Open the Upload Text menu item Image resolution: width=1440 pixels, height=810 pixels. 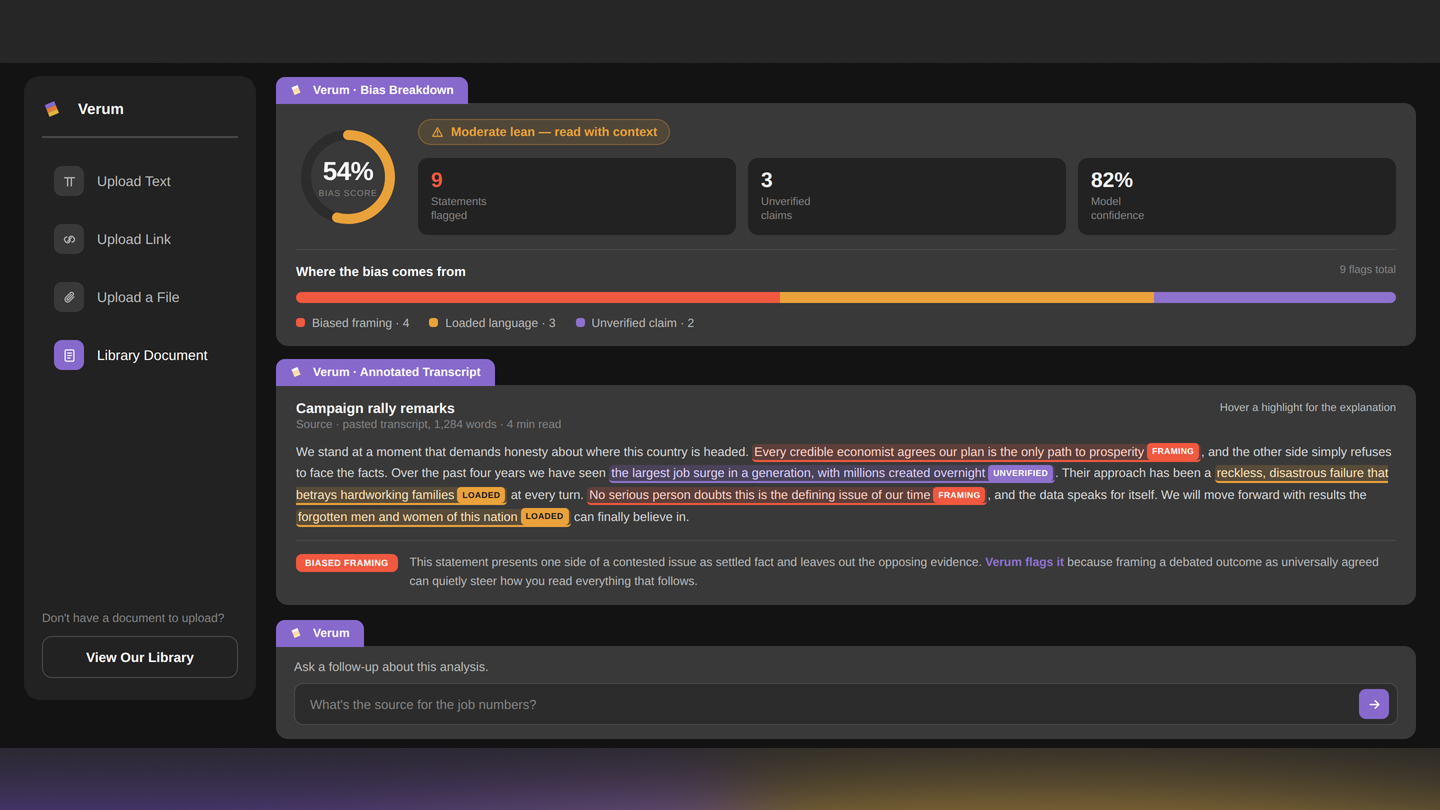140,181
